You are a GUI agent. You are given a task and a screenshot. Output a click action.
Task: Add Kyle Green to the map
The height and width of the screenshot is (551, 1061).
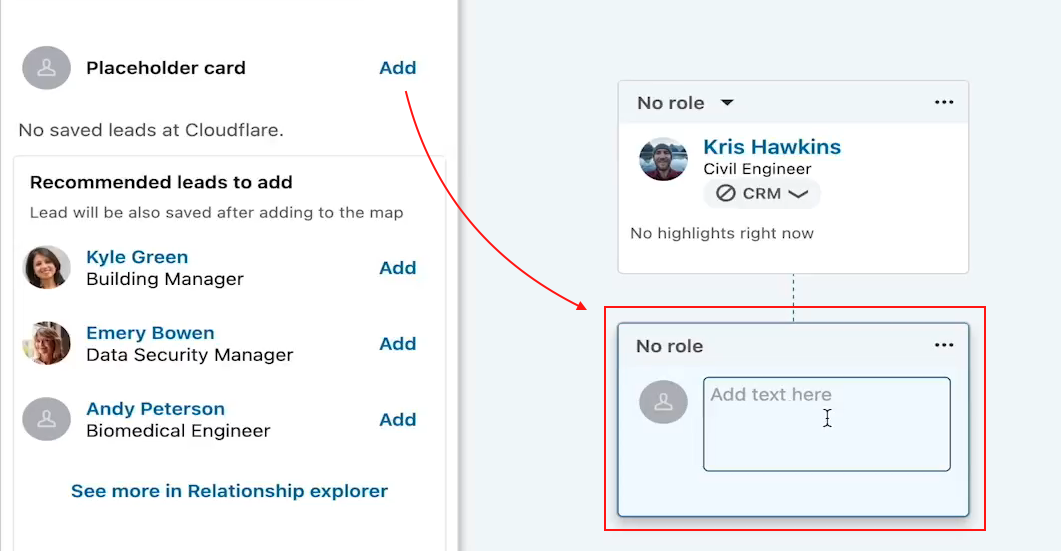(x=397, y=268)
